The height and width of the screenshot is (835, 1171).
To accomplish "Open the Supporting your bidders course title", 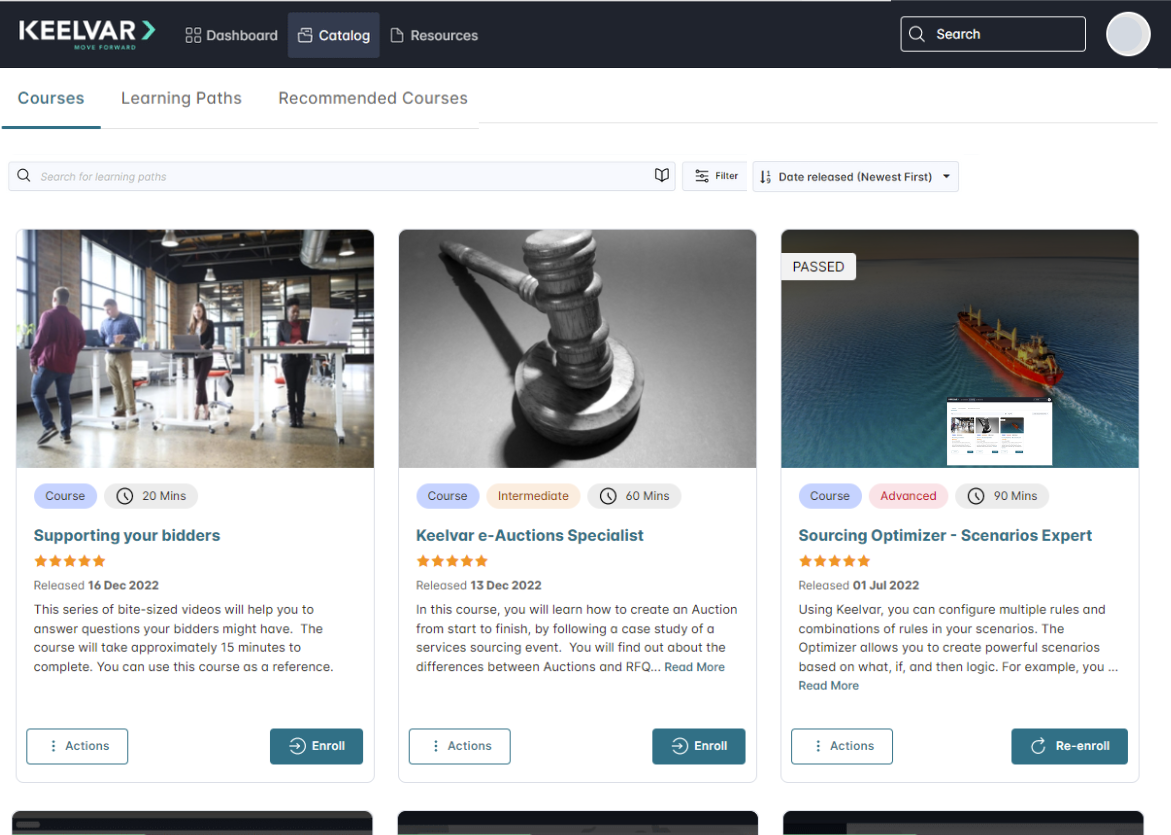I will tap(127, 536).
